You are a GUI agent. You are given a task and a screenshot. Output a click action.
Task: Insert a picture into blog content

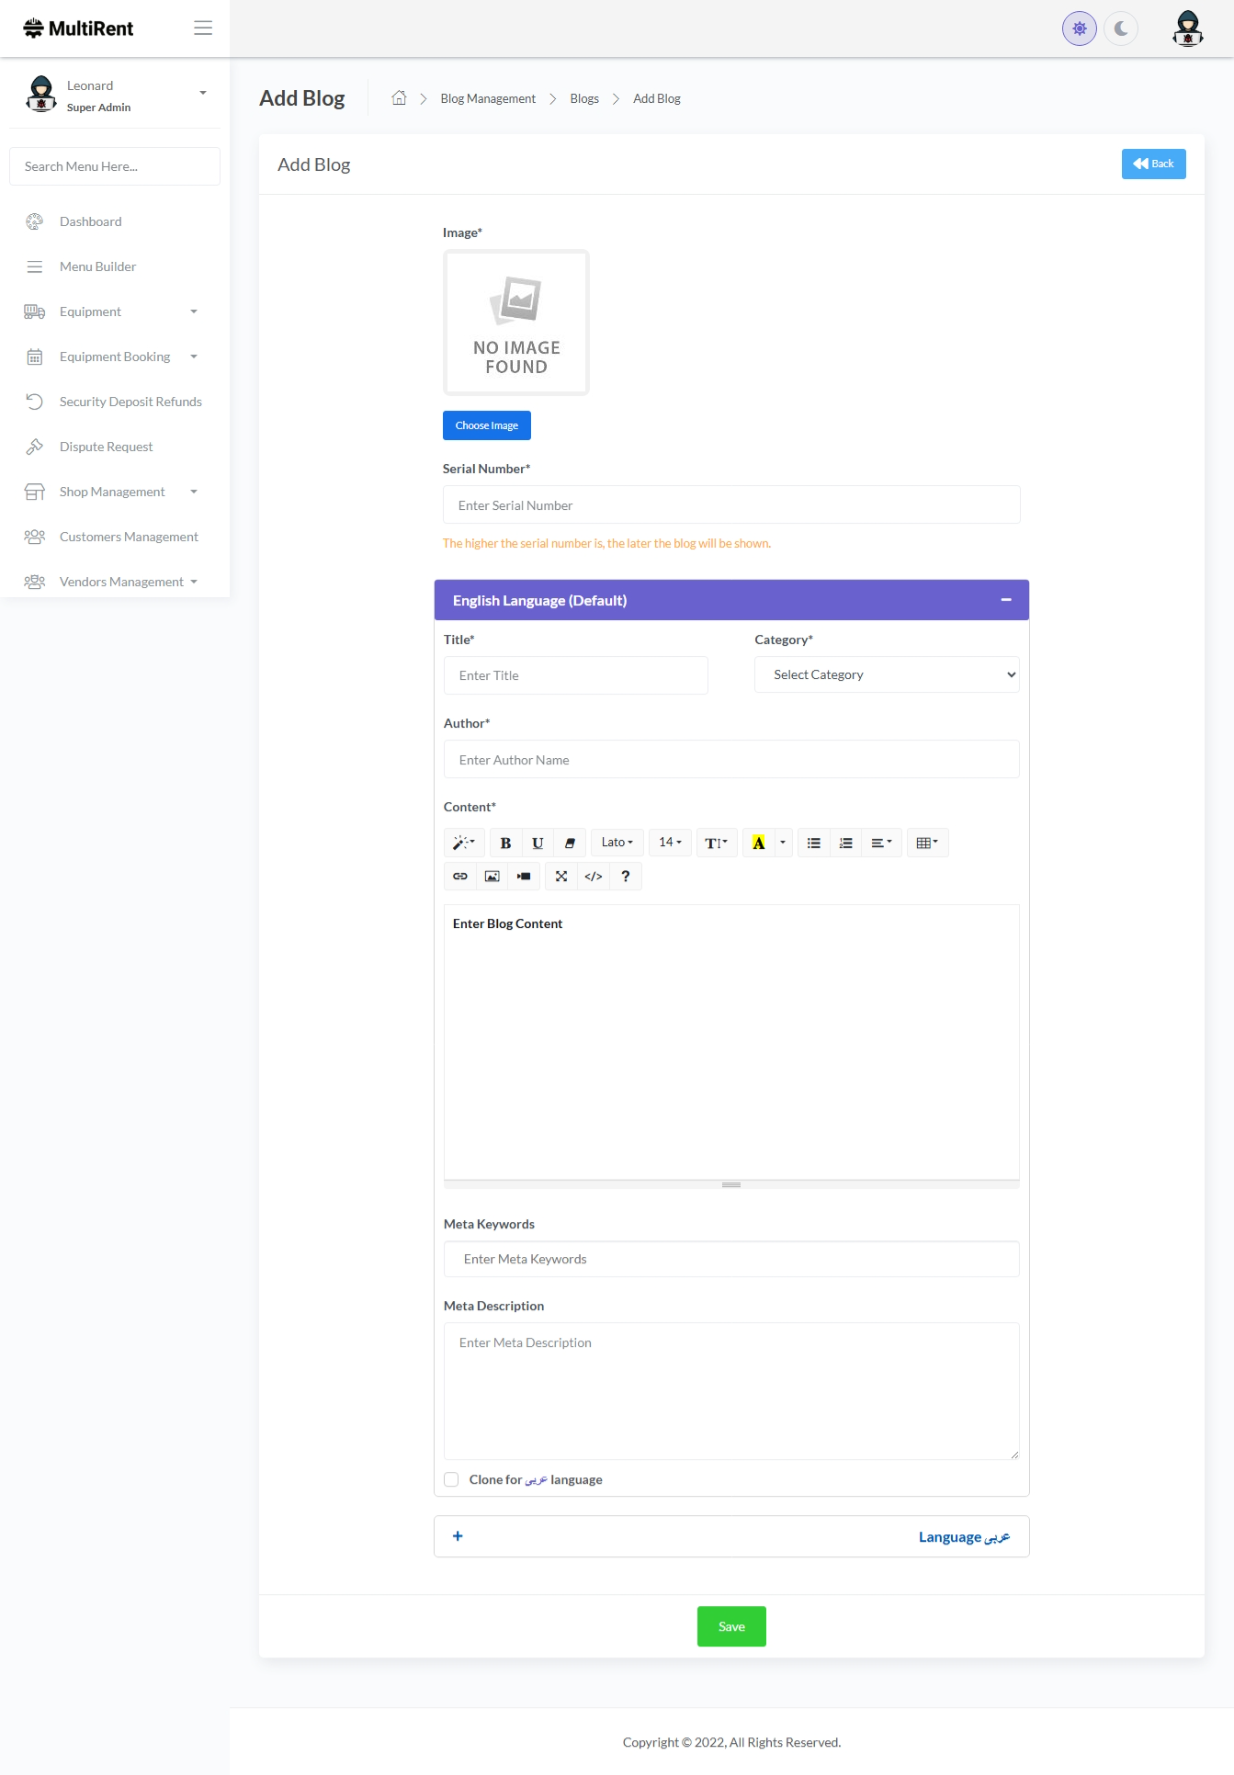[x=492, y=877]
